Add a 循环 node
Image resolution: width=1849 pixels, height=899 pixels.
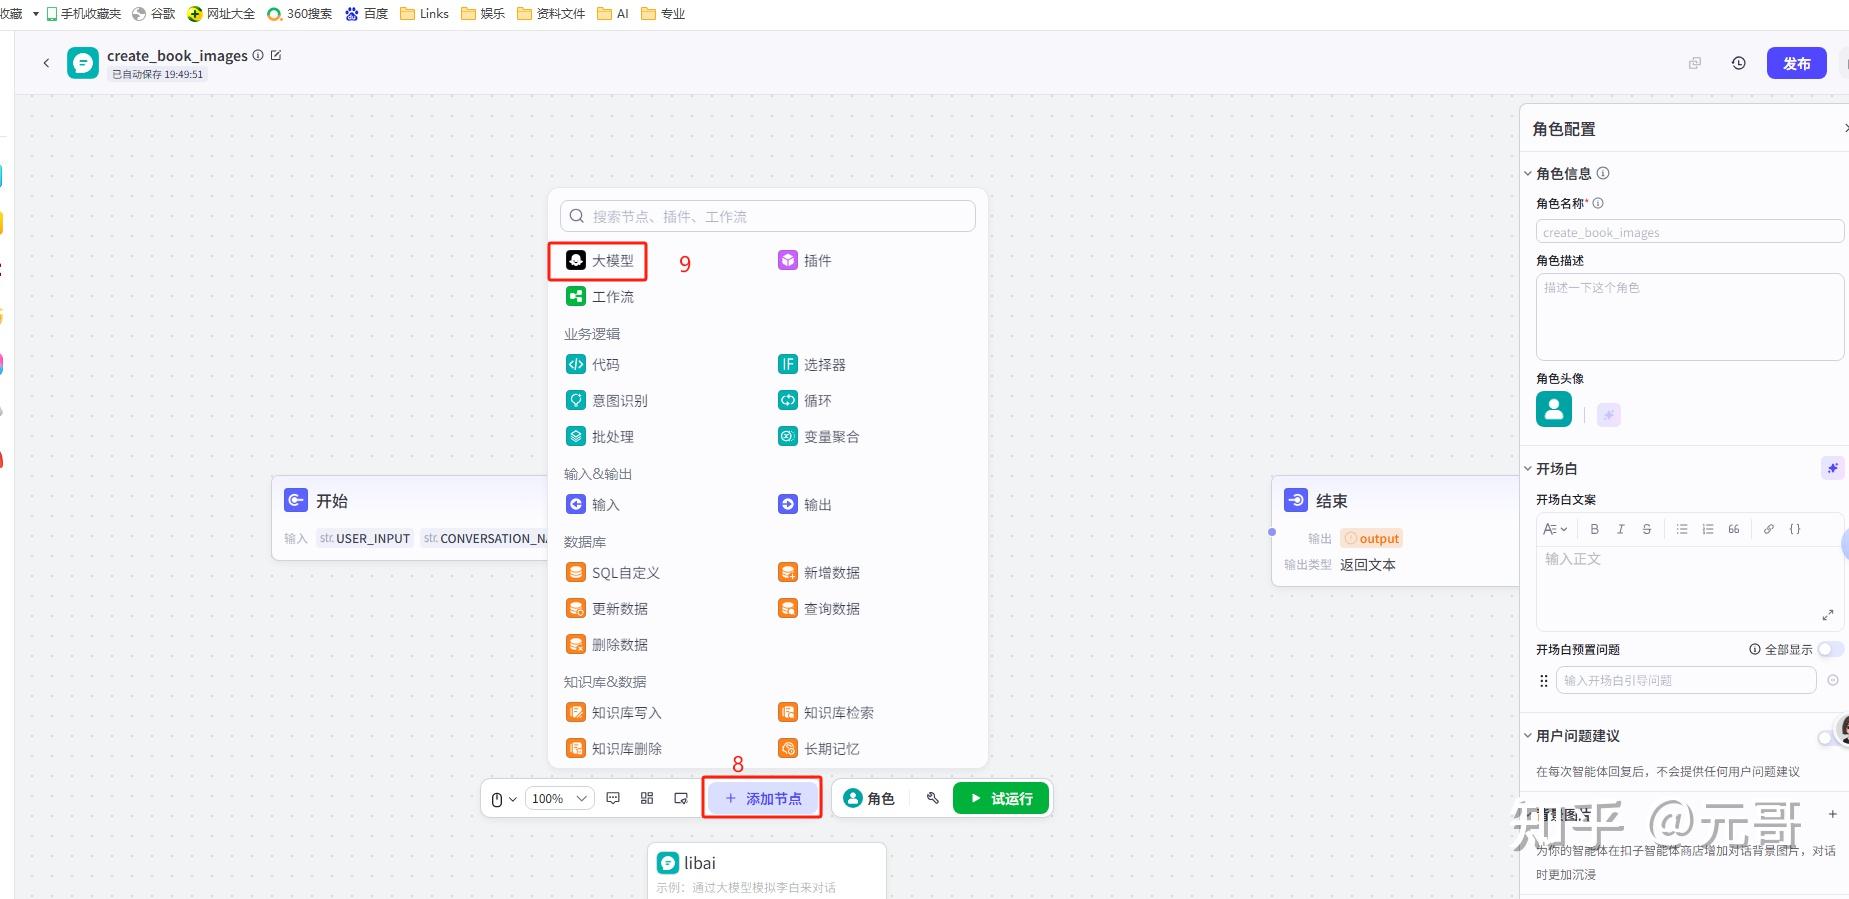point(805,401)
